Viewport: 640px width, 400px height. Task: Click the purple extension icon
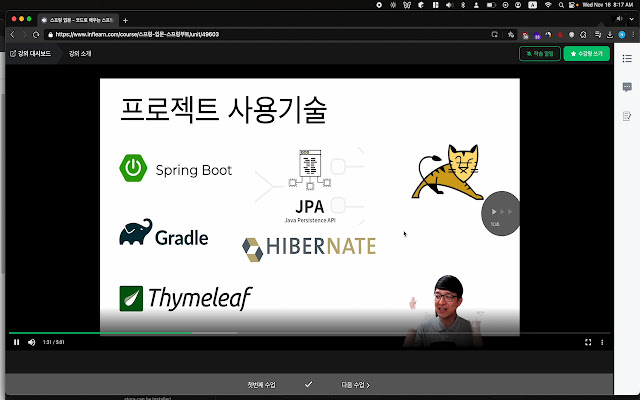[537, 35]
